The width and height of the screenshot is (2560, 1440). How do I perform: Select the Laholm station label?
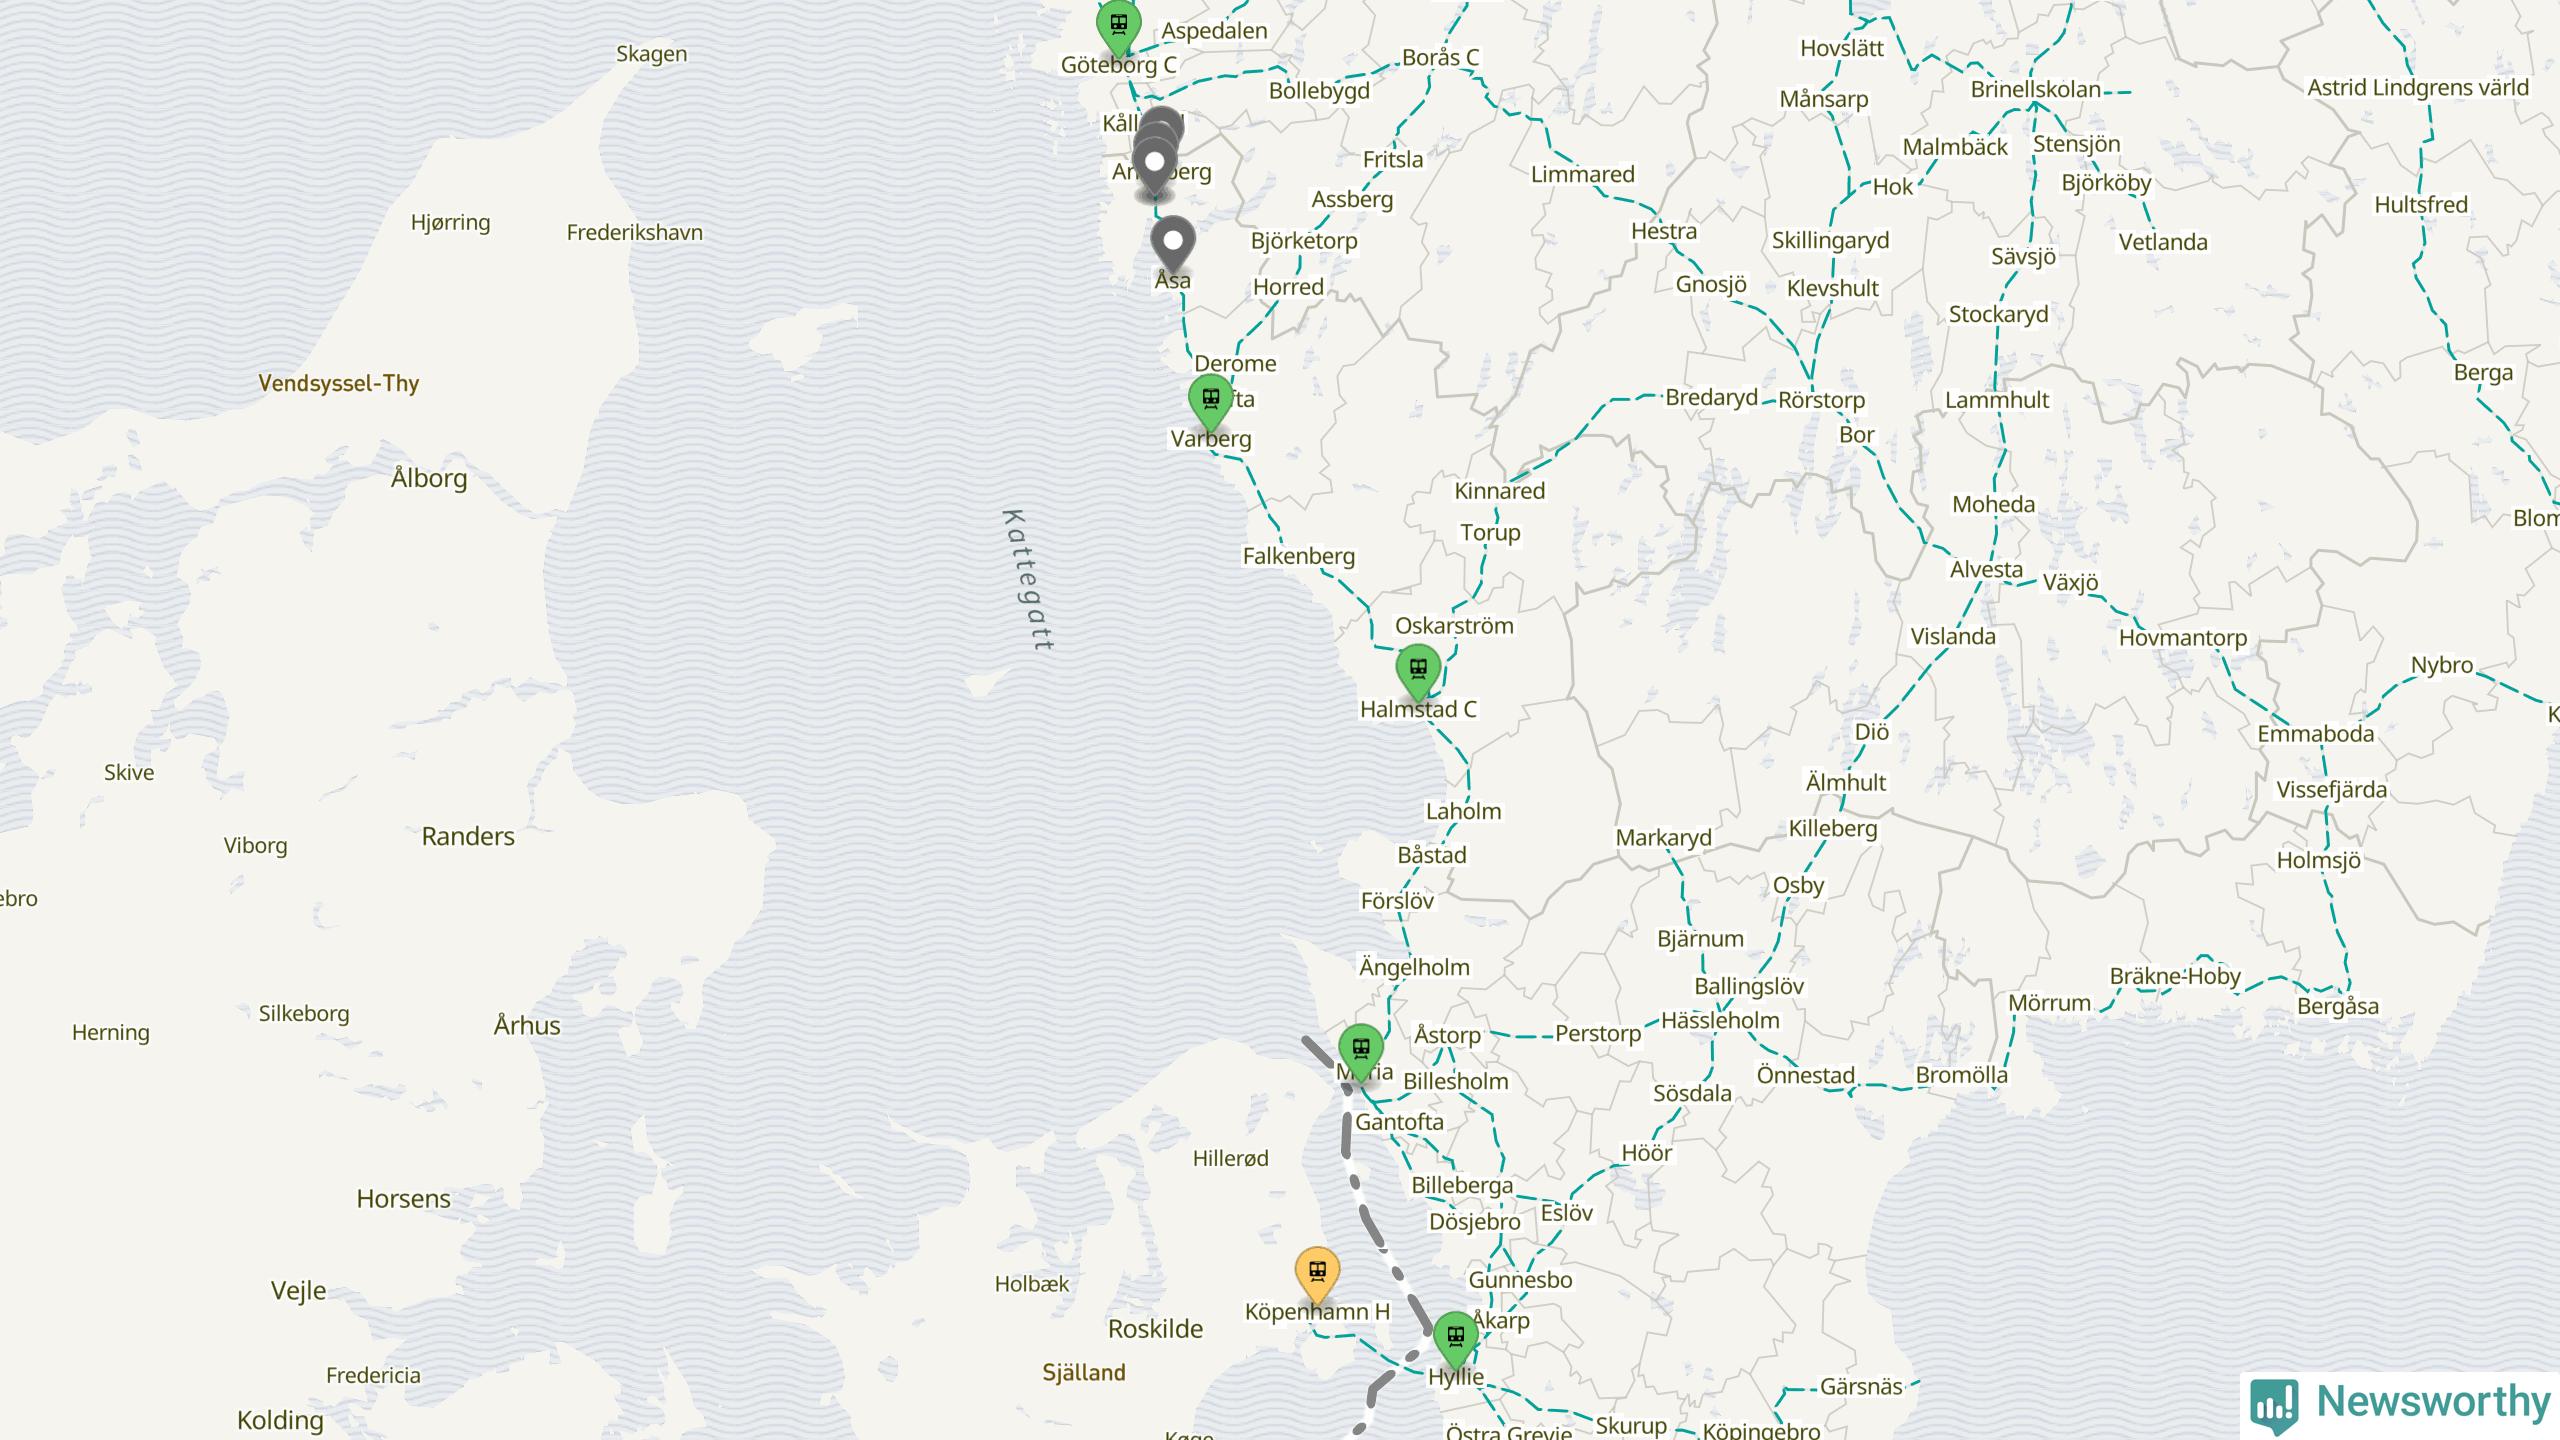tap(1463, 811)
